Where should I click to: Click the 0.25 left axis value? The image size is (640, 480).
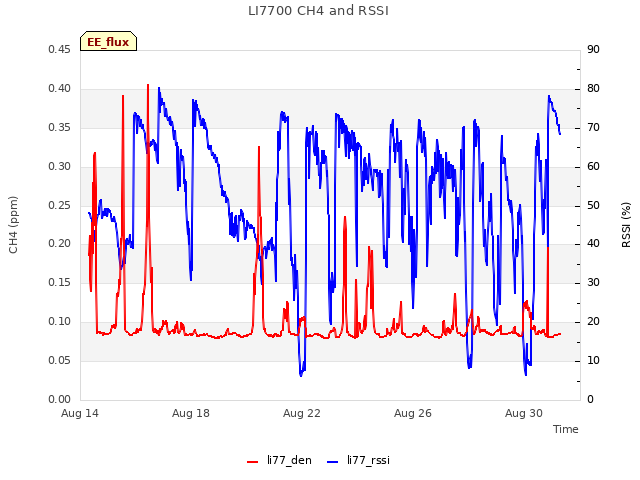(x=59, y=205)
